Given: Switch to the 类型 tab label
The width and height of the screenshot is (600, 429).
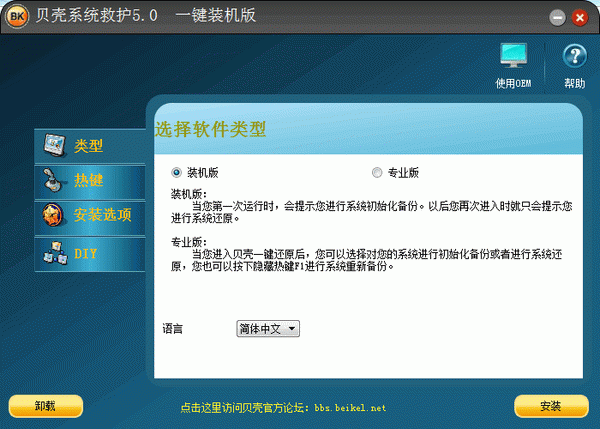Looking at the screenshot, I should (88, 146).
